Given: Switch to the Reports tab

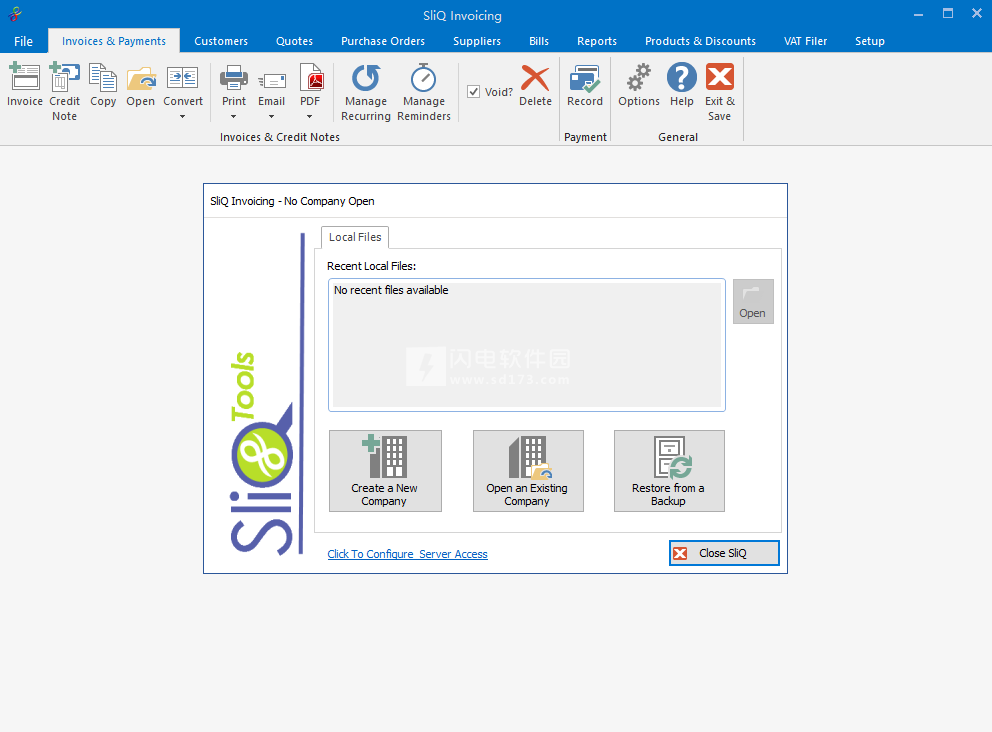Looking at the screenshot, I should (x=597, y=41).
